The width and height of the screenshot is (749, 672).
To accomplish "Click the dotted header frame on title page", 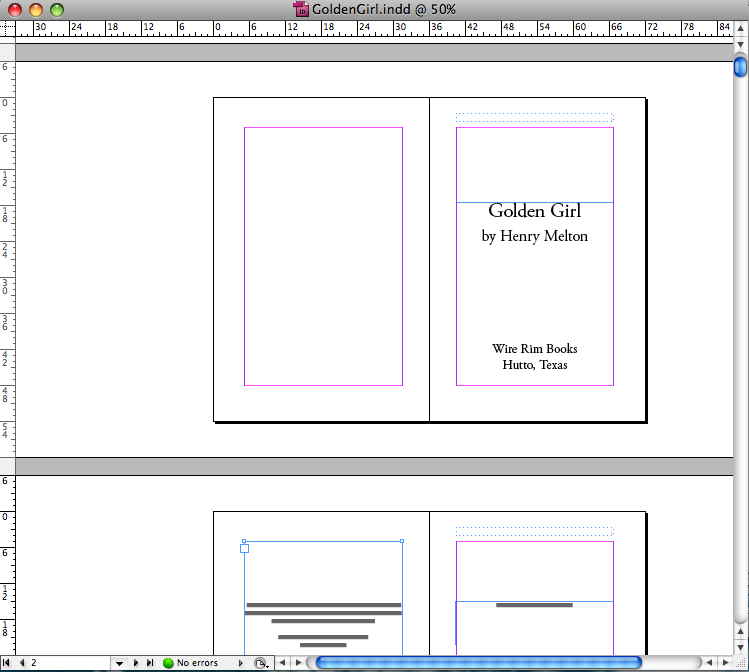I will point(535,117).
